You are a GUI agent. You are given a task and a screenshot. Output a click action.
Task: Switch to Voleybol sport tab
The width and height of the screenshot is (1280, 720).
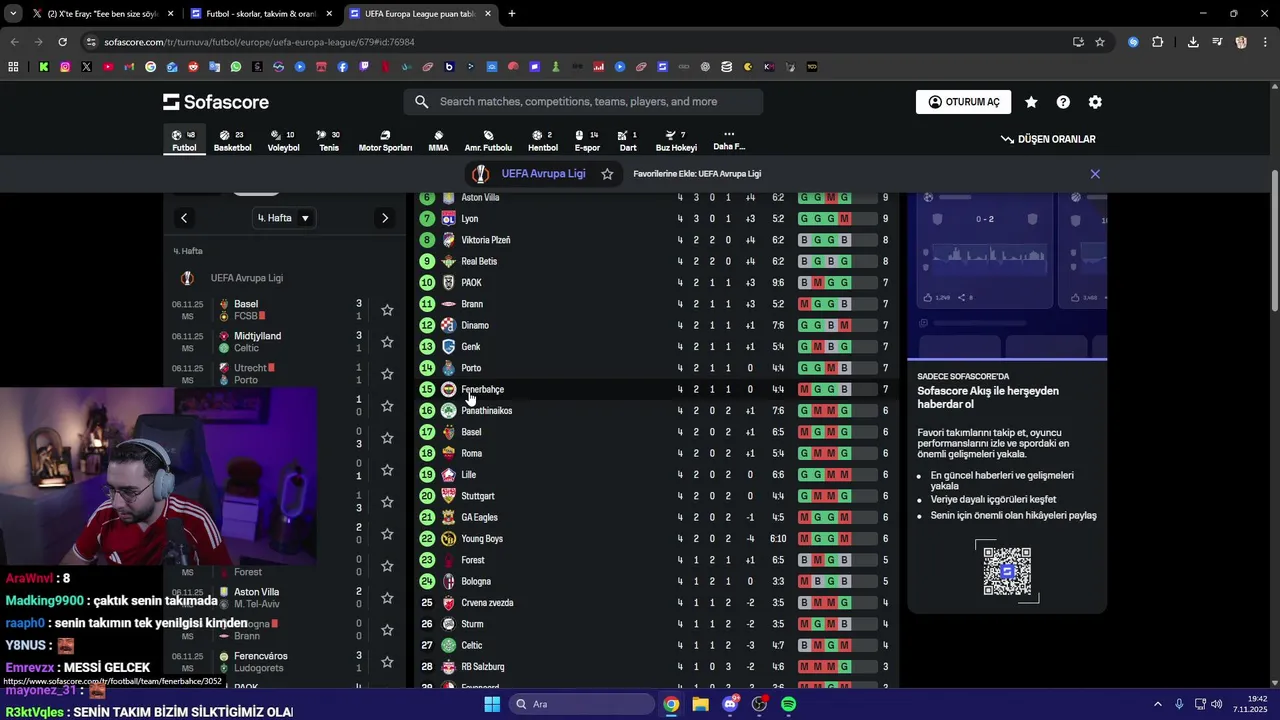[x=283, y=141]
